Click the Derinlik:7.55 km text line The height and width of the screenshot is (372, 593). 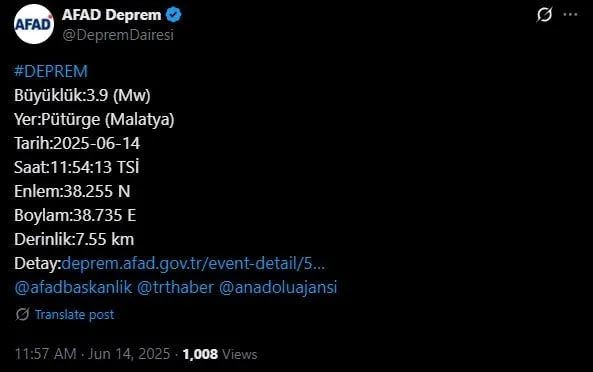click(74, 239)
